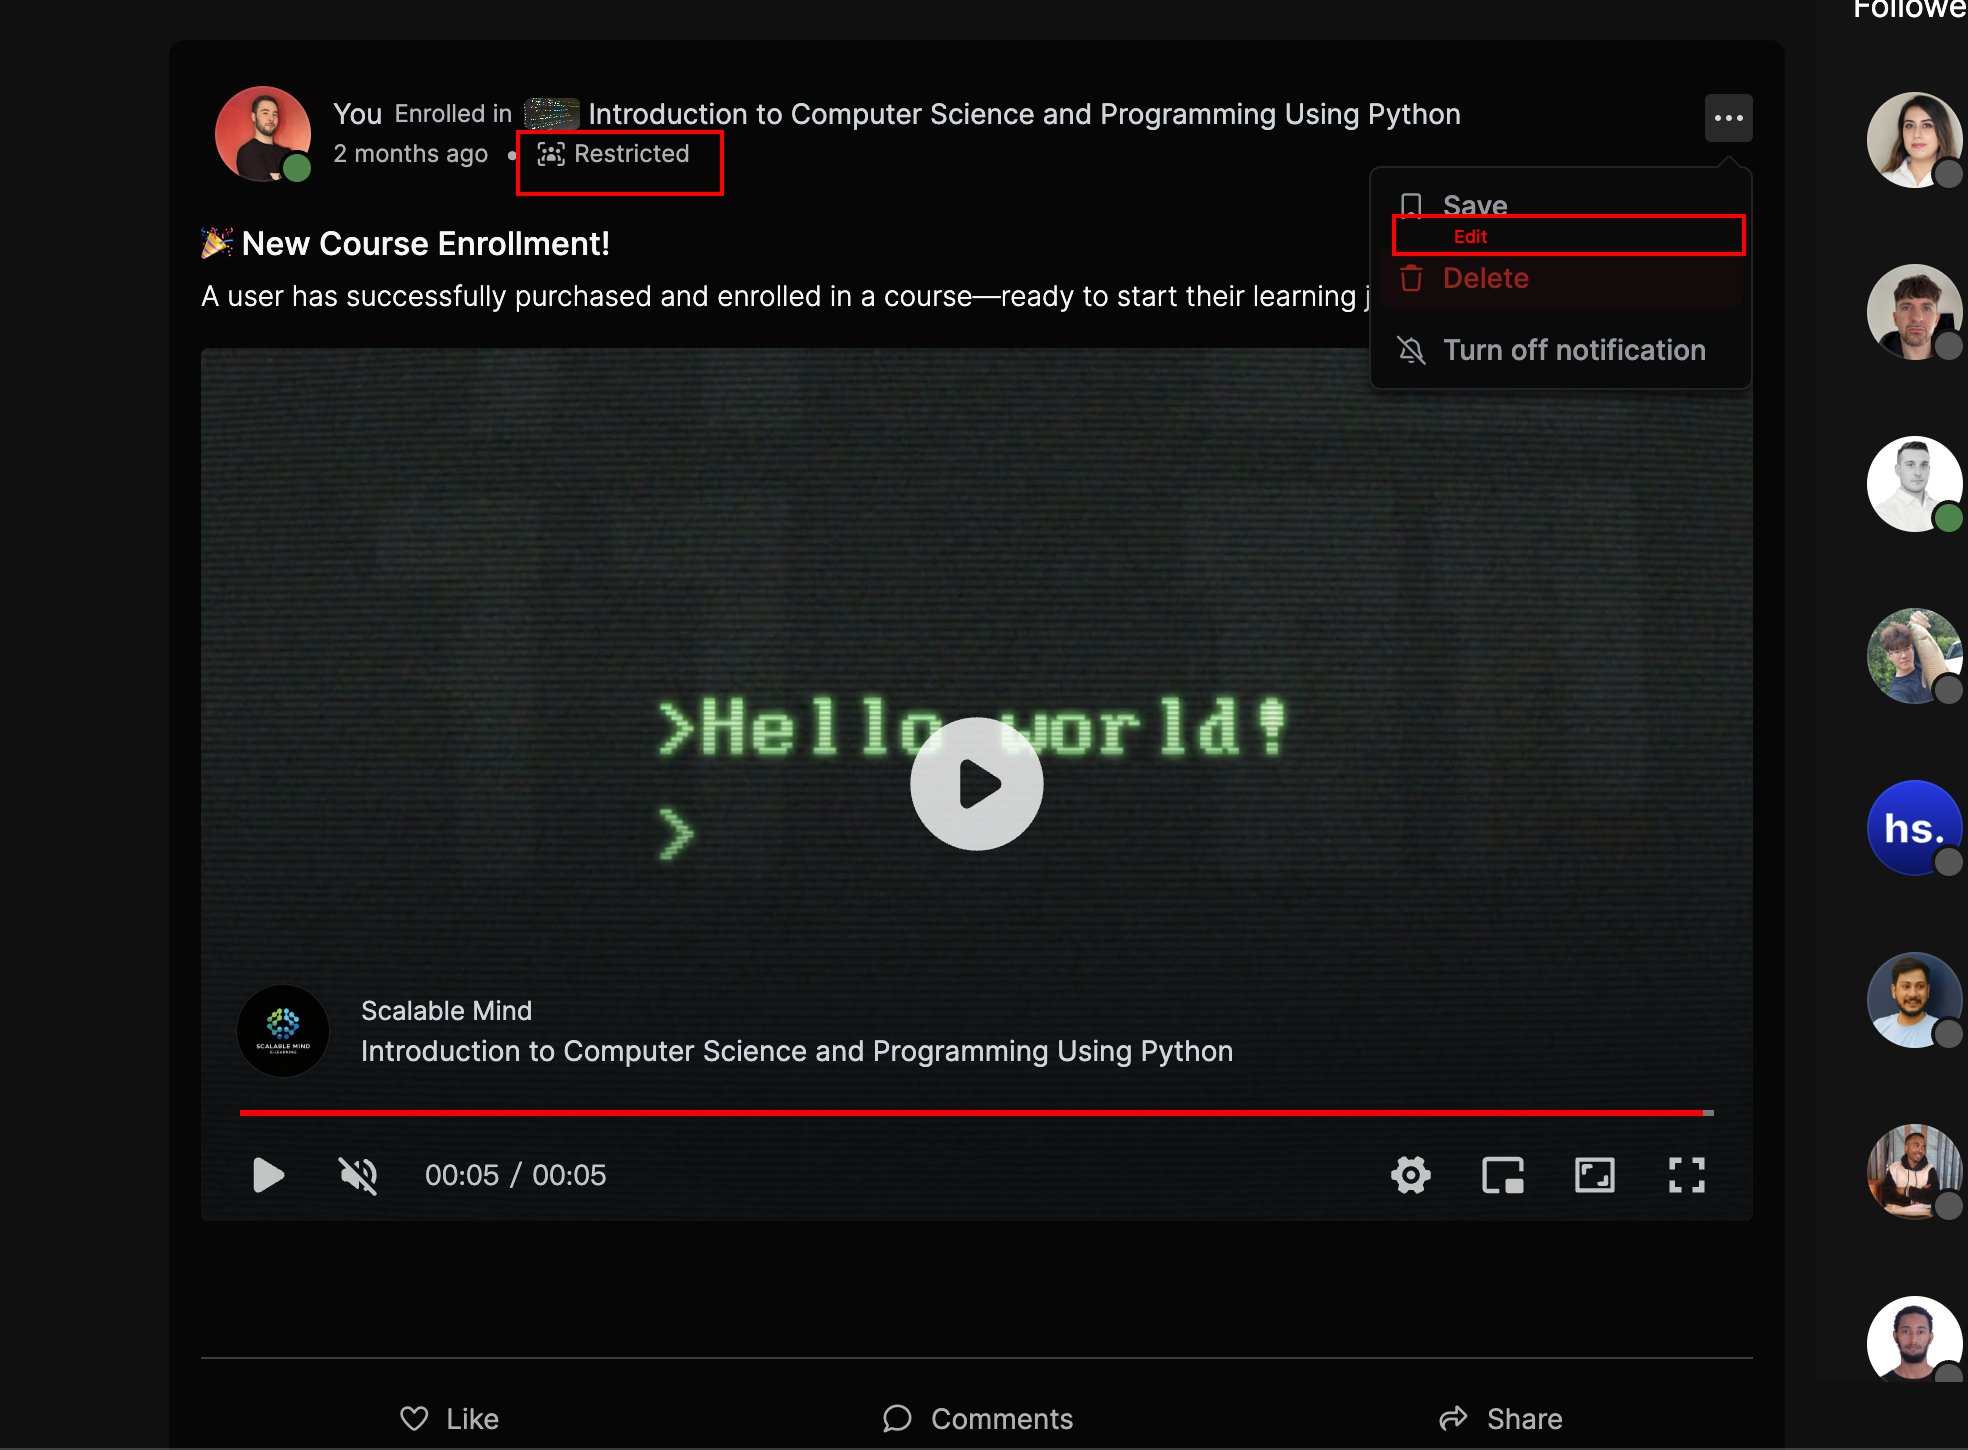Click the "New Course Enrollment!" heading
Viewport: 1968px width, 1450px height.
tap(425, 244)
